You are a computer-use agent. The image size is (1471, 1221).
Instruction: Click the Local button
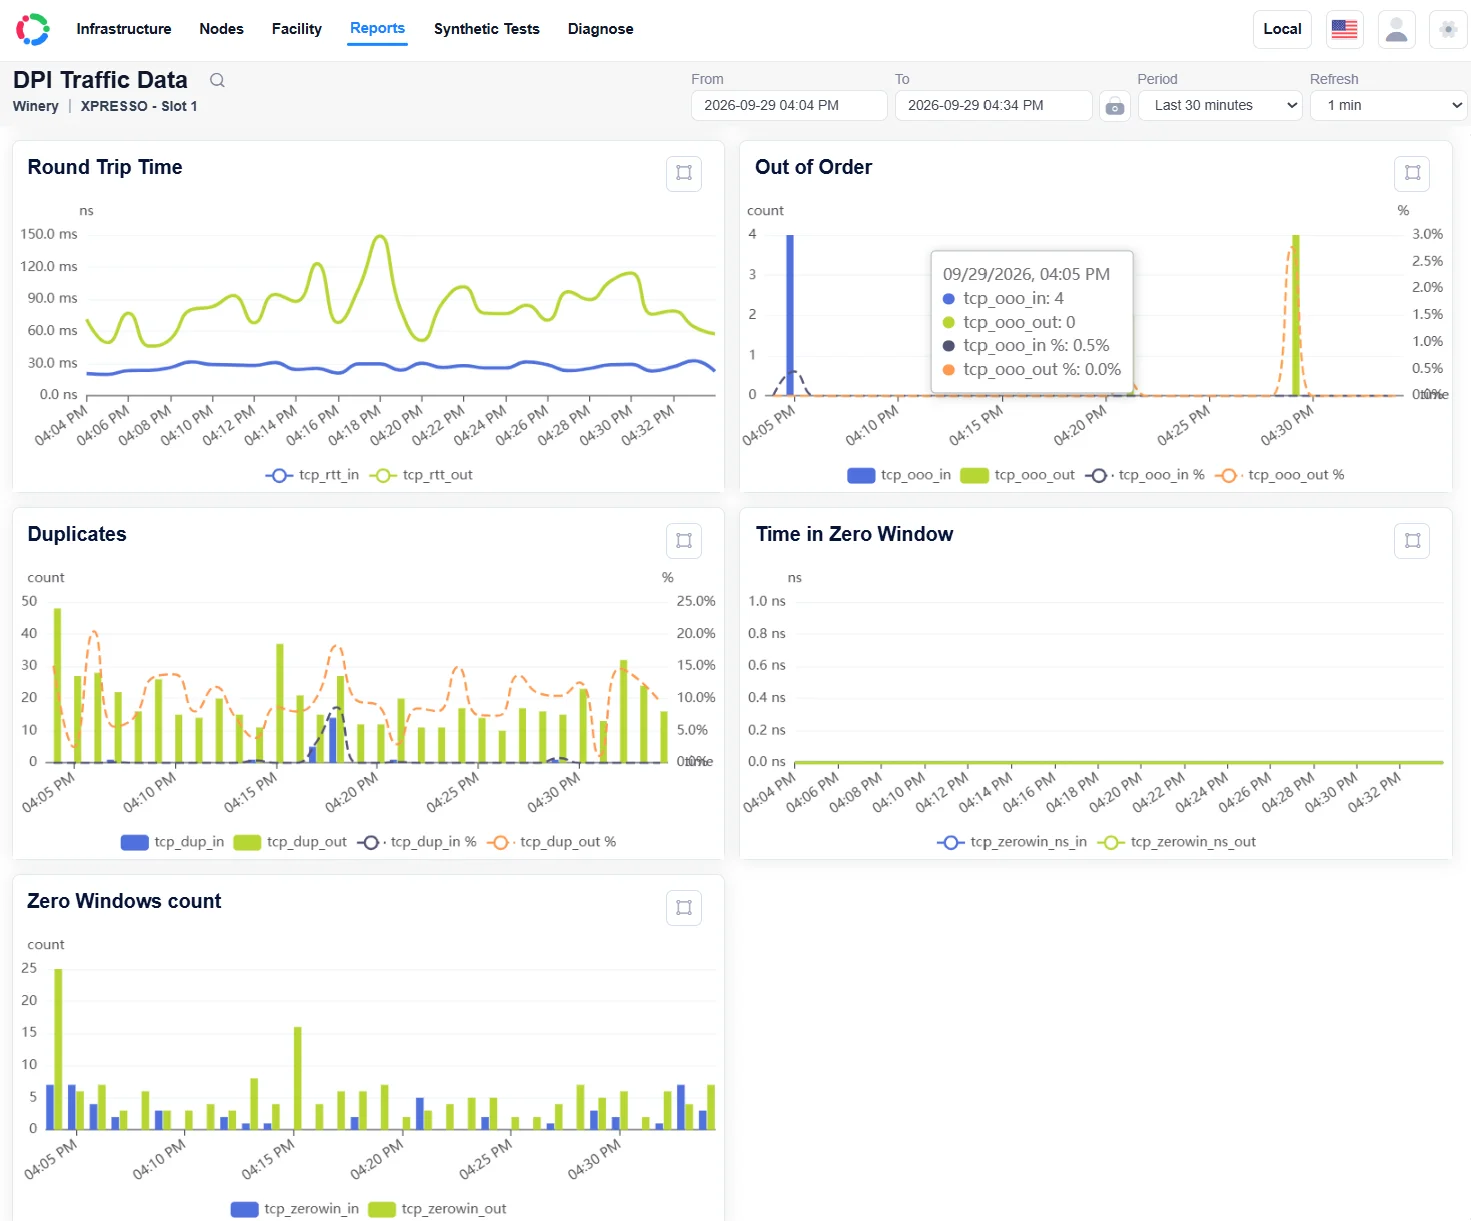tap(1282, 29)
